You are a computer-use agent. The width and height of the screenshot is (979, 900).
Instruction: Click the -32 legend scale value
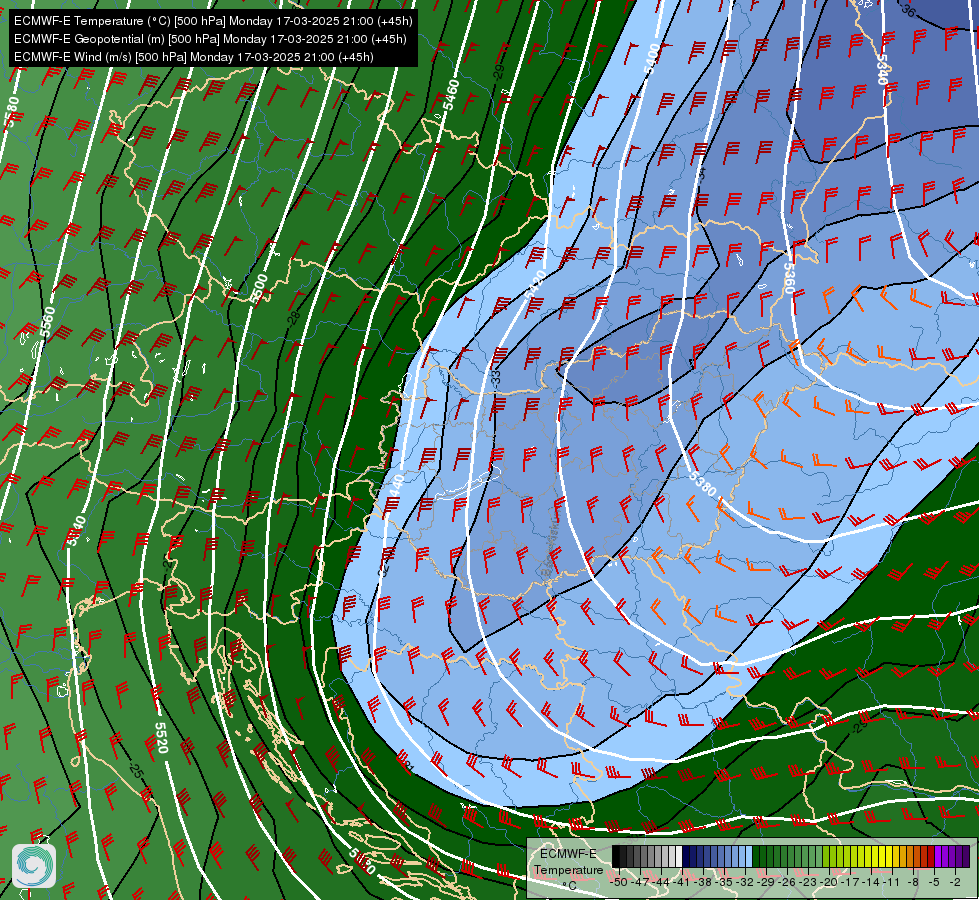[x=745, y=882]
